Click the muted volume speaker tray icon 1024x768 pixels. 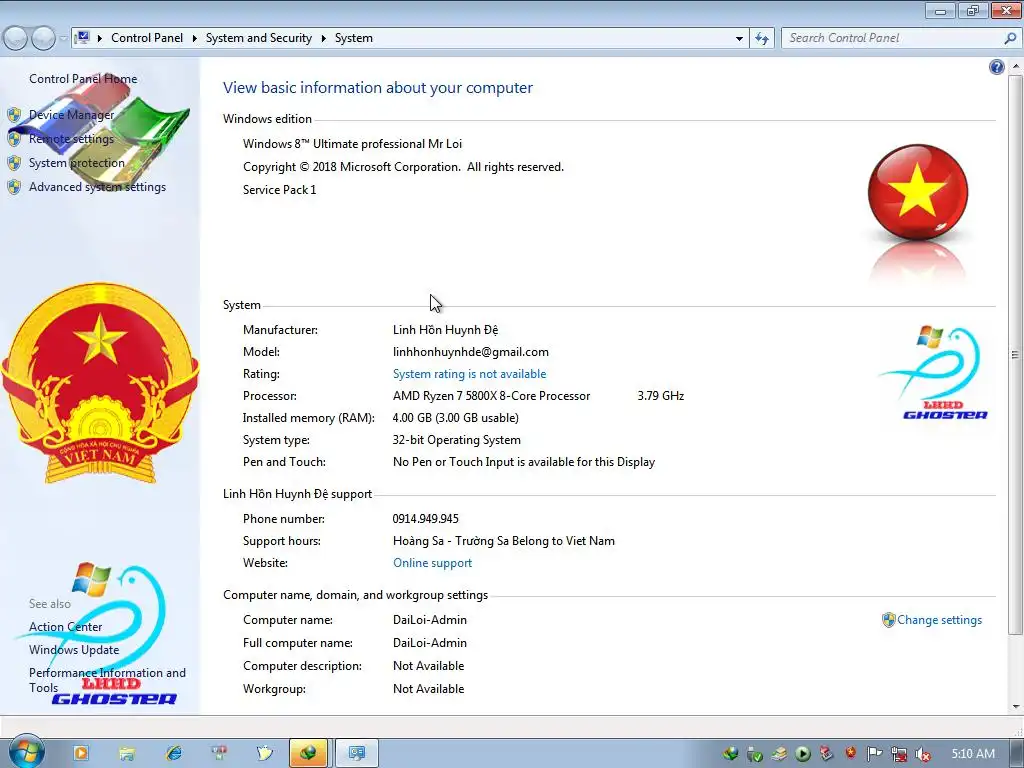point(923,754)
